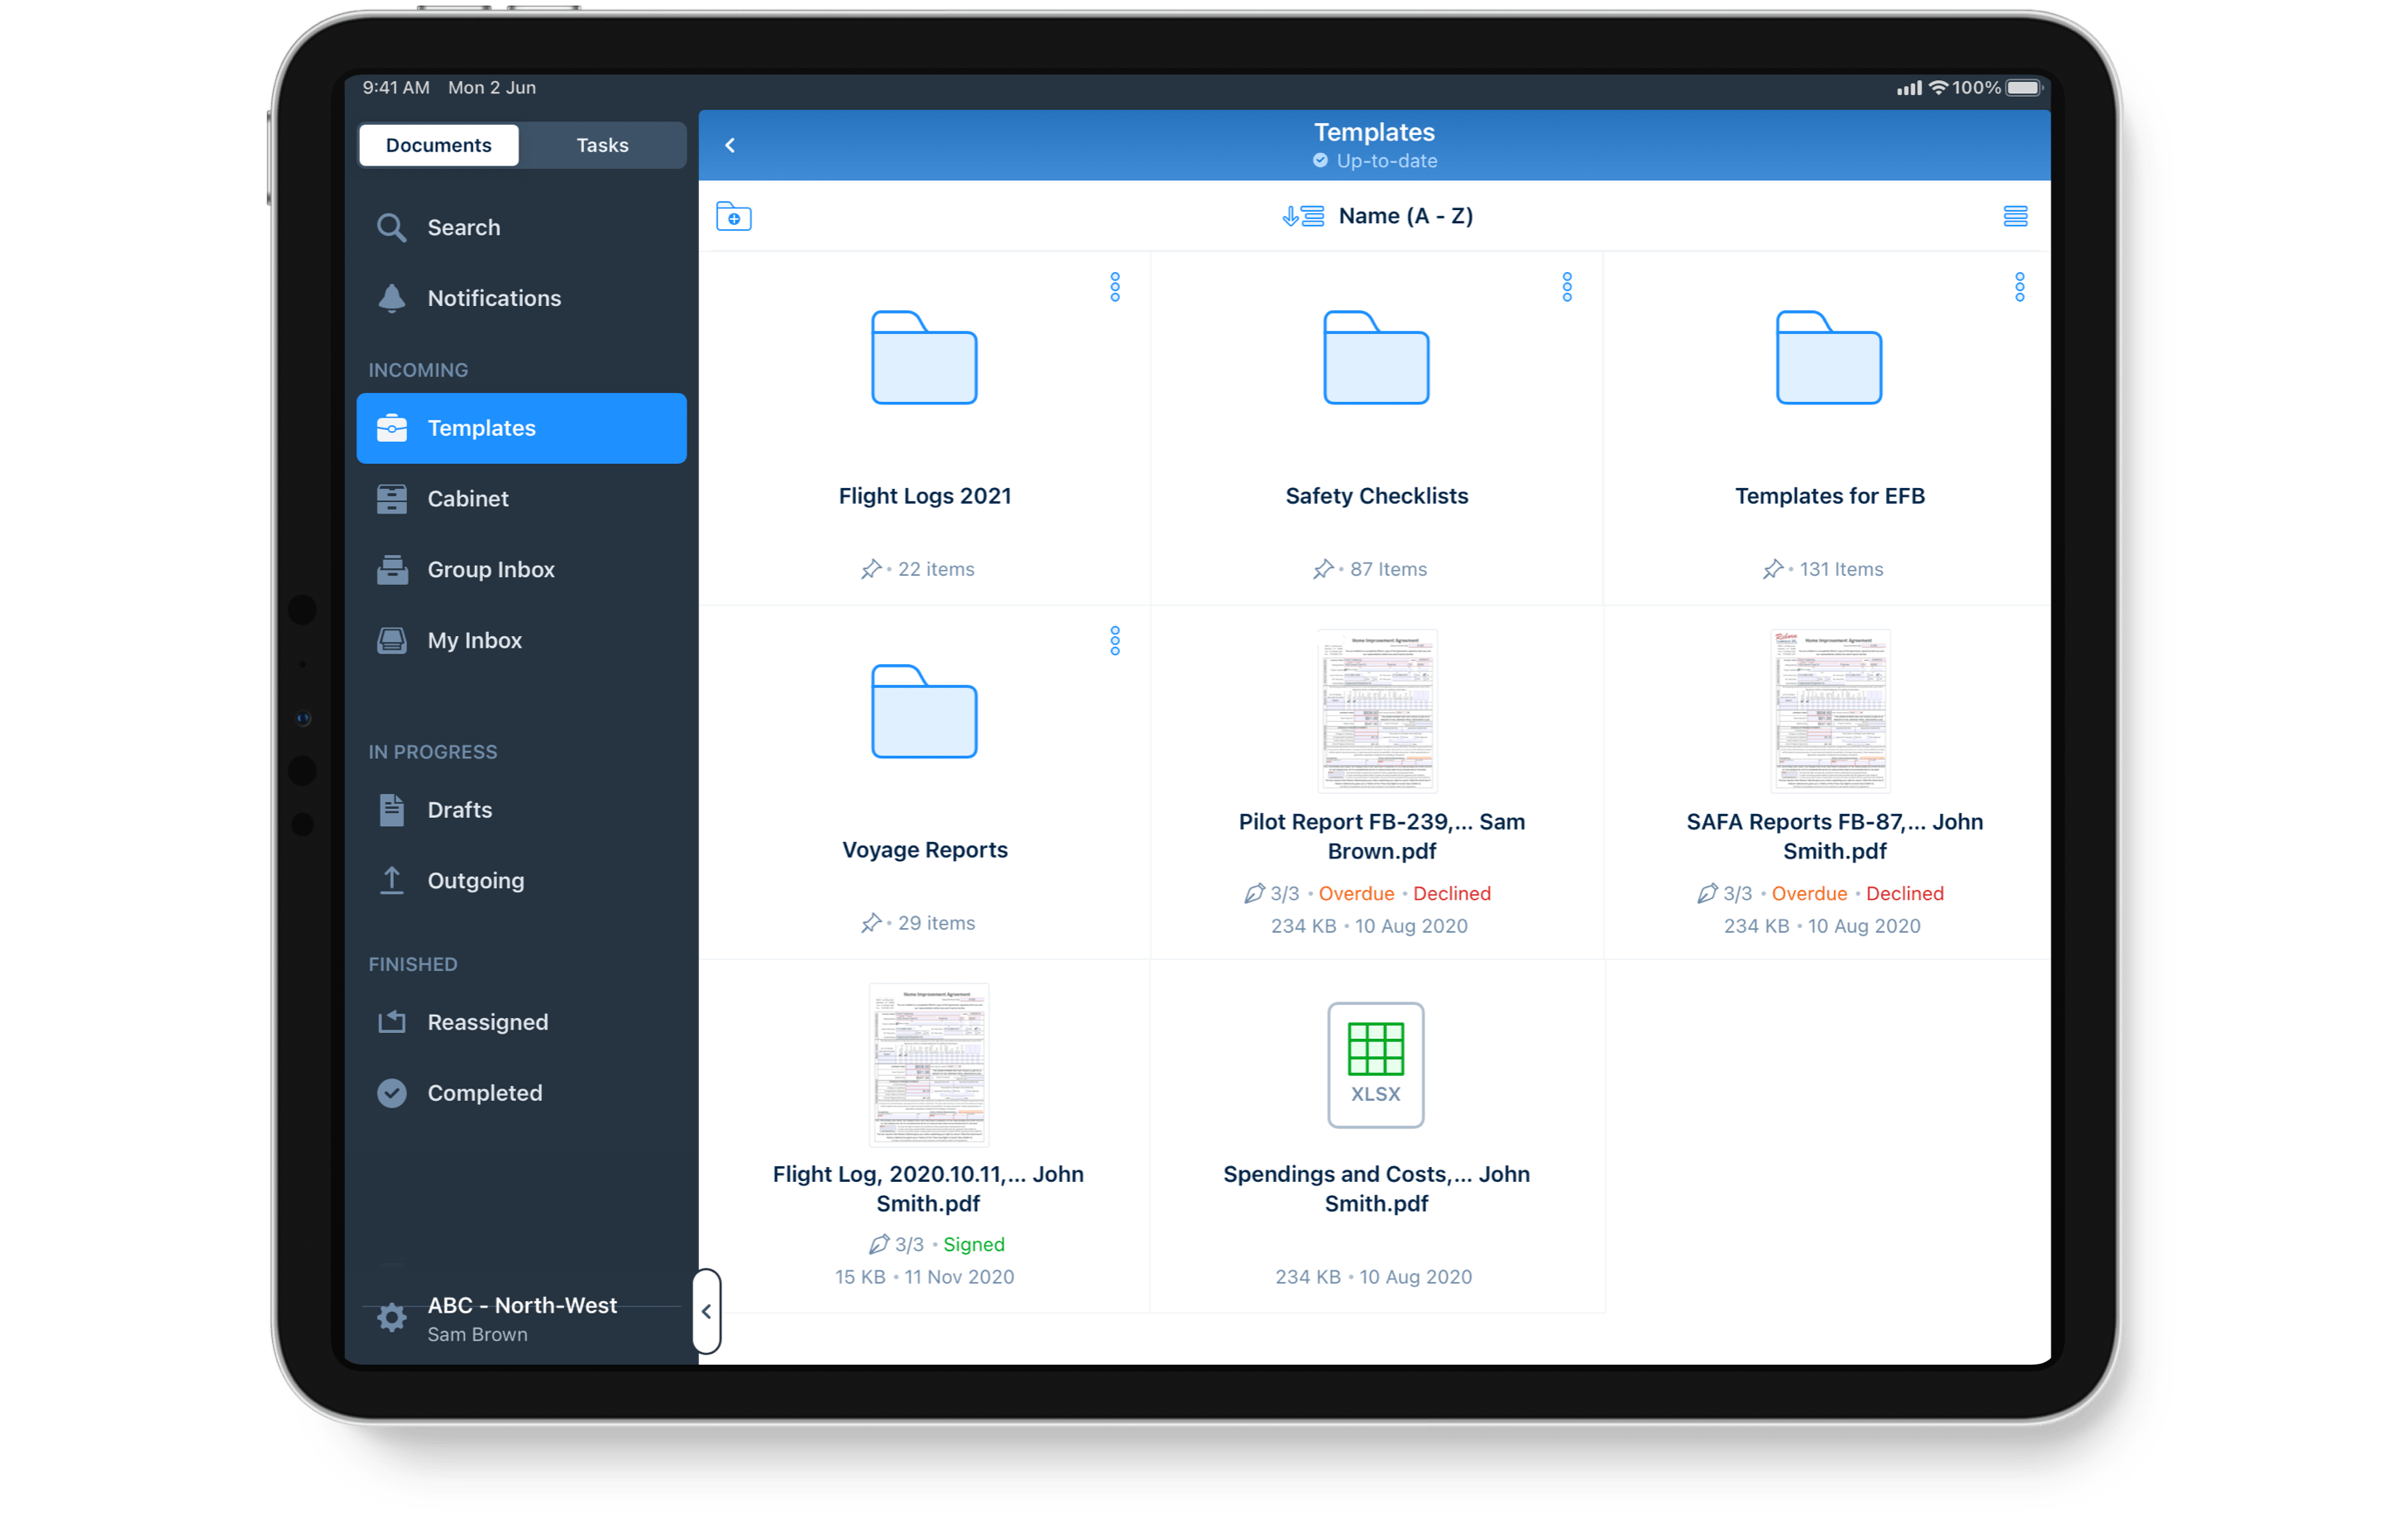Open more options for Voyage Reports folder

click(1114, 640)
